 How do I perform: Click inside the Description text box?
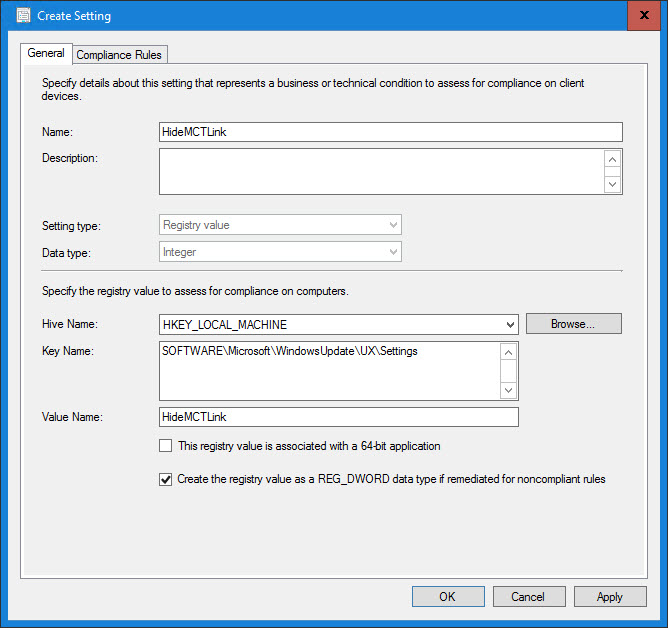[382, 171]
